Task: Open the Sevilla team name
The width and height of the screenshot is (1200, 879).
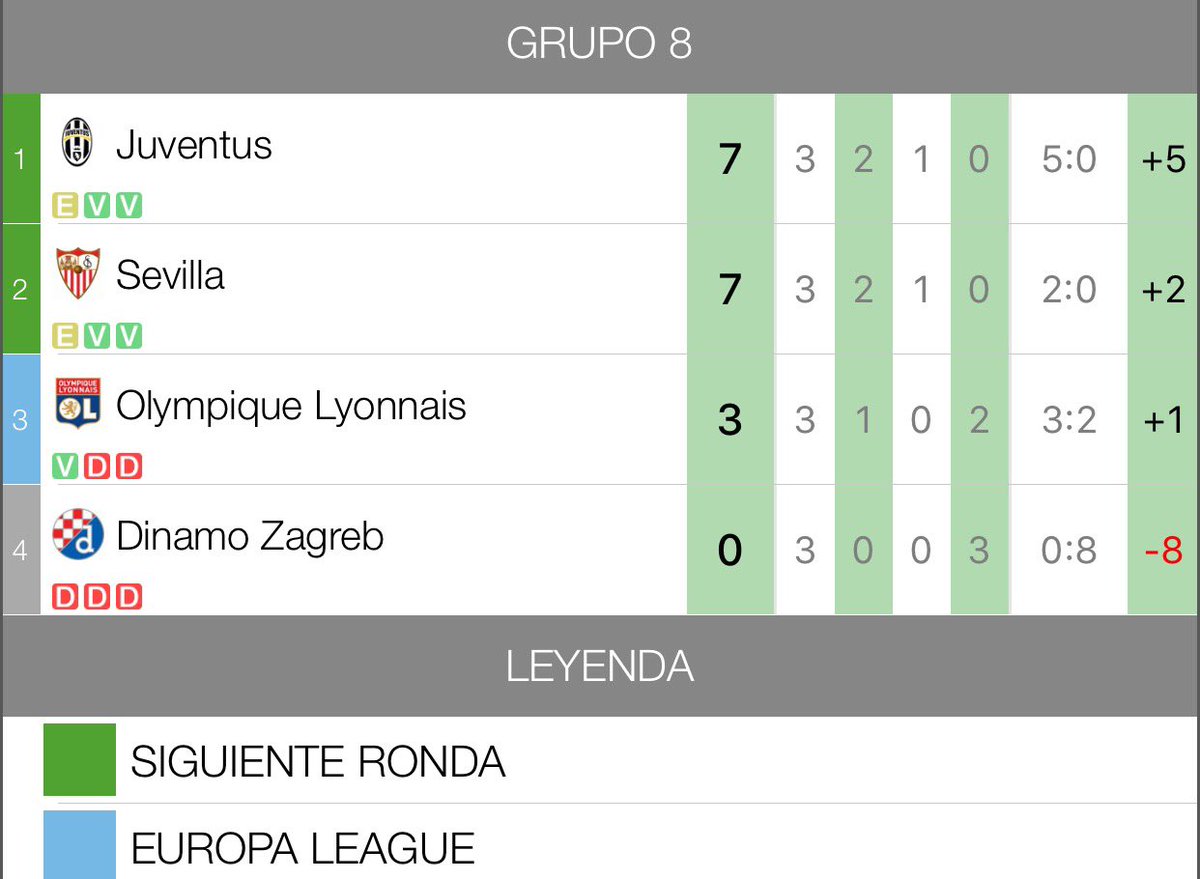Action: tap(170, 276)
